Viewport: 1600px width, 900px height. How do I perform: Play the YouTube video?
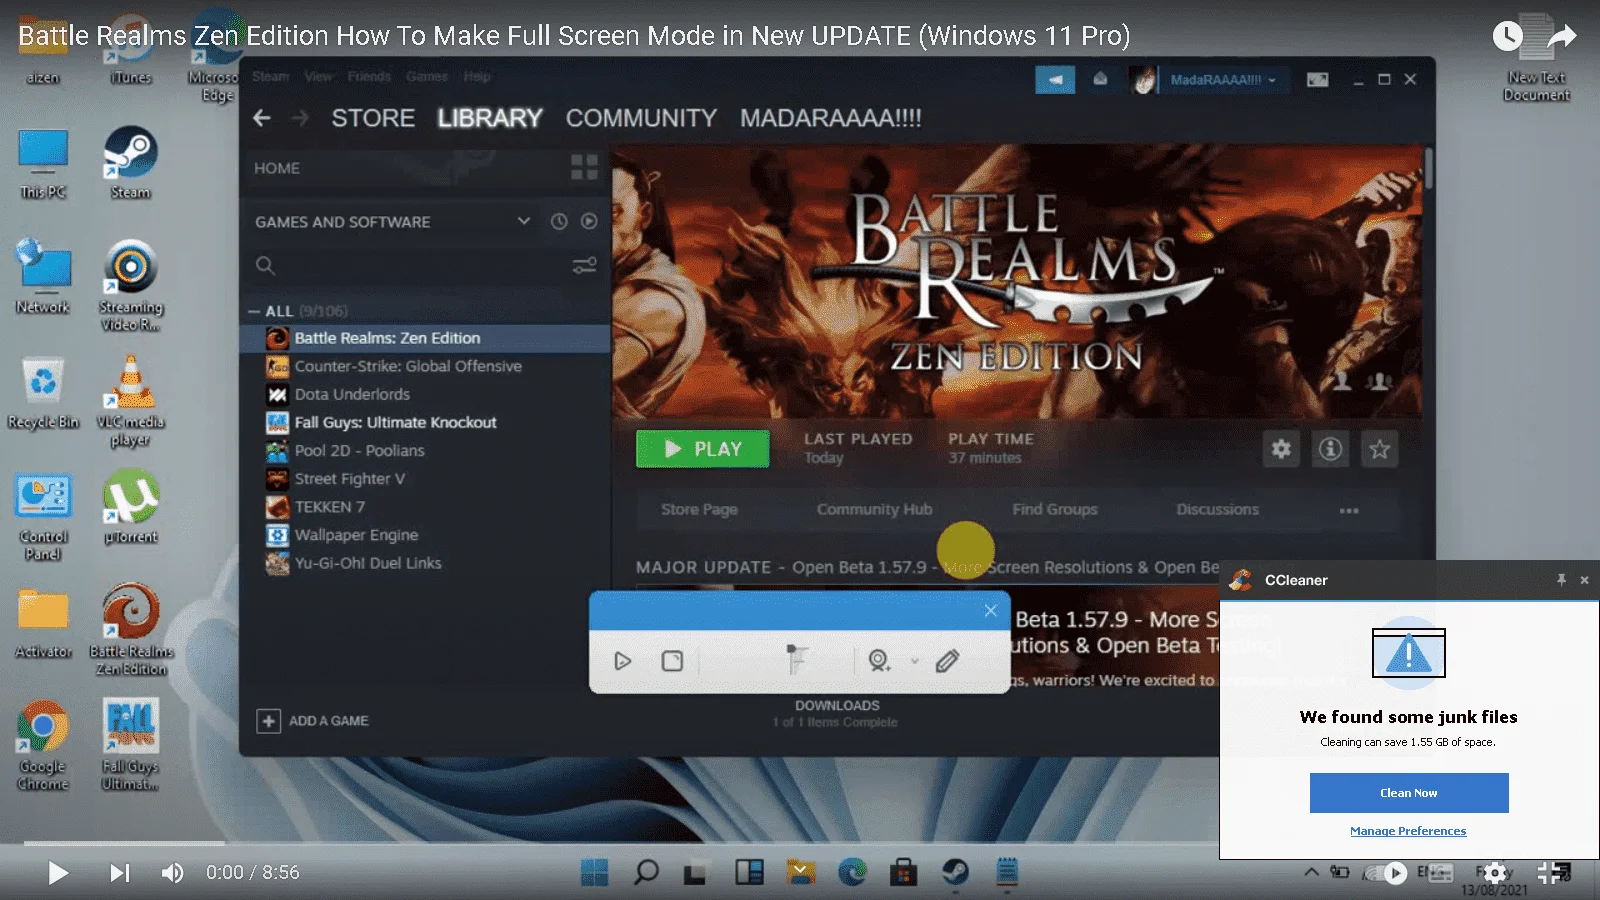tap(58, 873)
